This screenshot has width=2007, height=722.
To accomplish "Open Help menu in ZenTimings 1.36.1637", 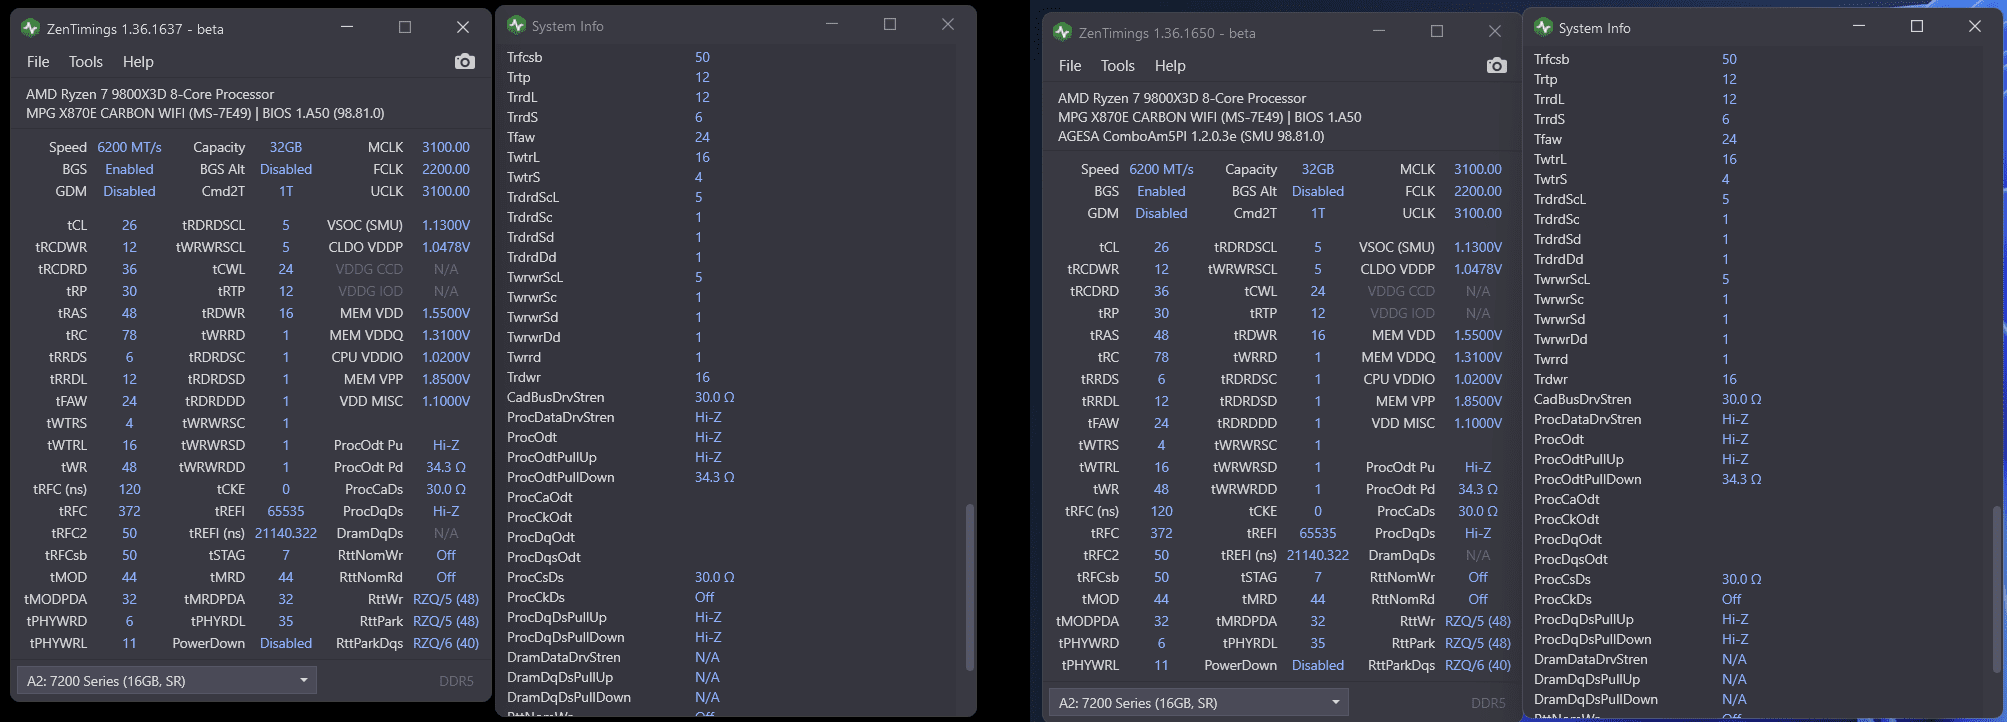I will (x=138, y=62).
